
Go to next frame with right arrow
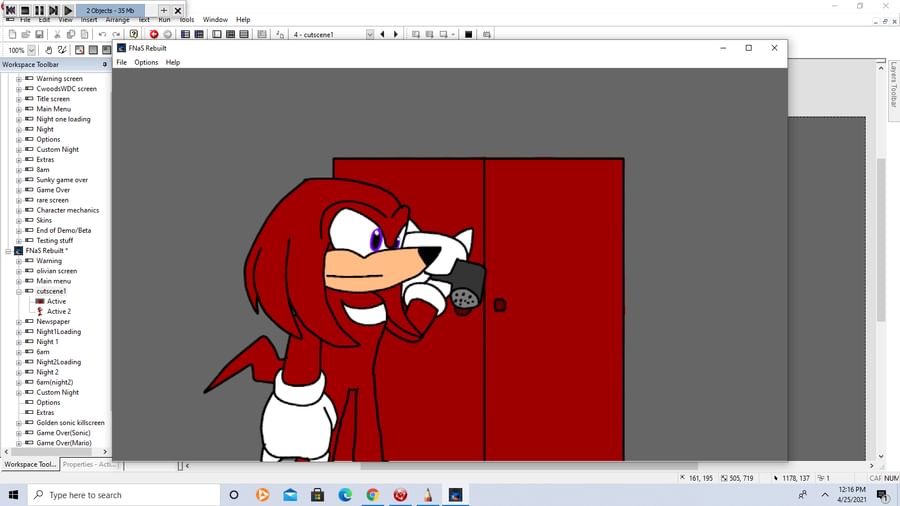point(395,34)
